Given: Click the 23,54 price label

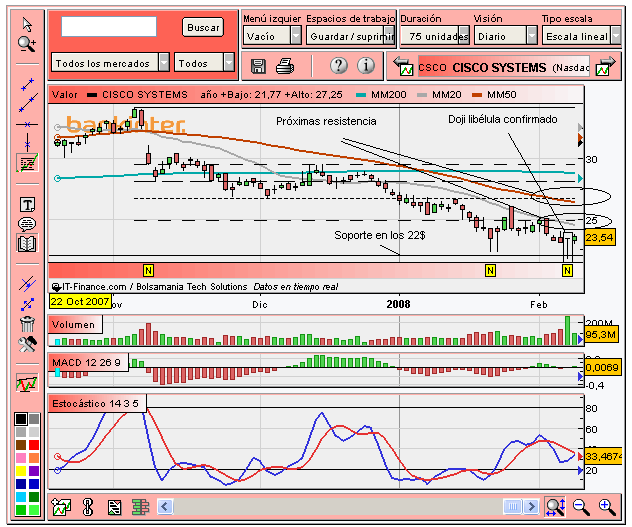Looking at the screenshot, I should (x=600, y=237).
